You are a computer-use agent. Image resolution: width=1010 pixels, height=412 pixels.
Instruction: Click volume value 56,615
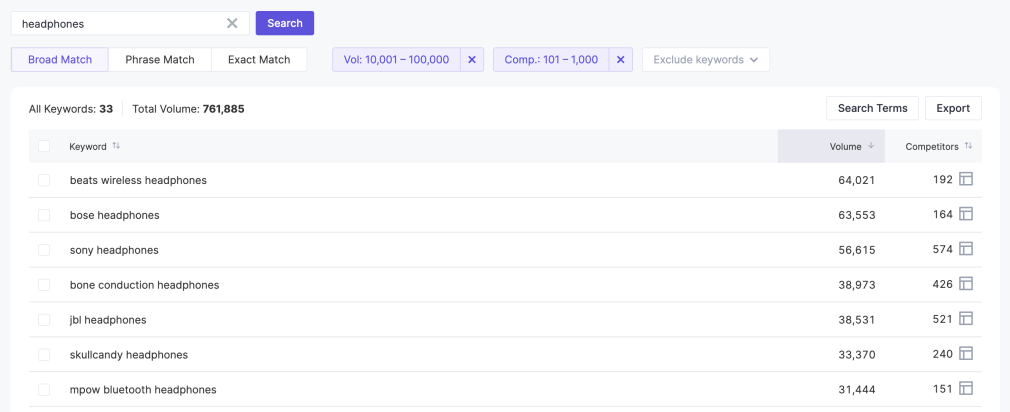coord(857,250)
